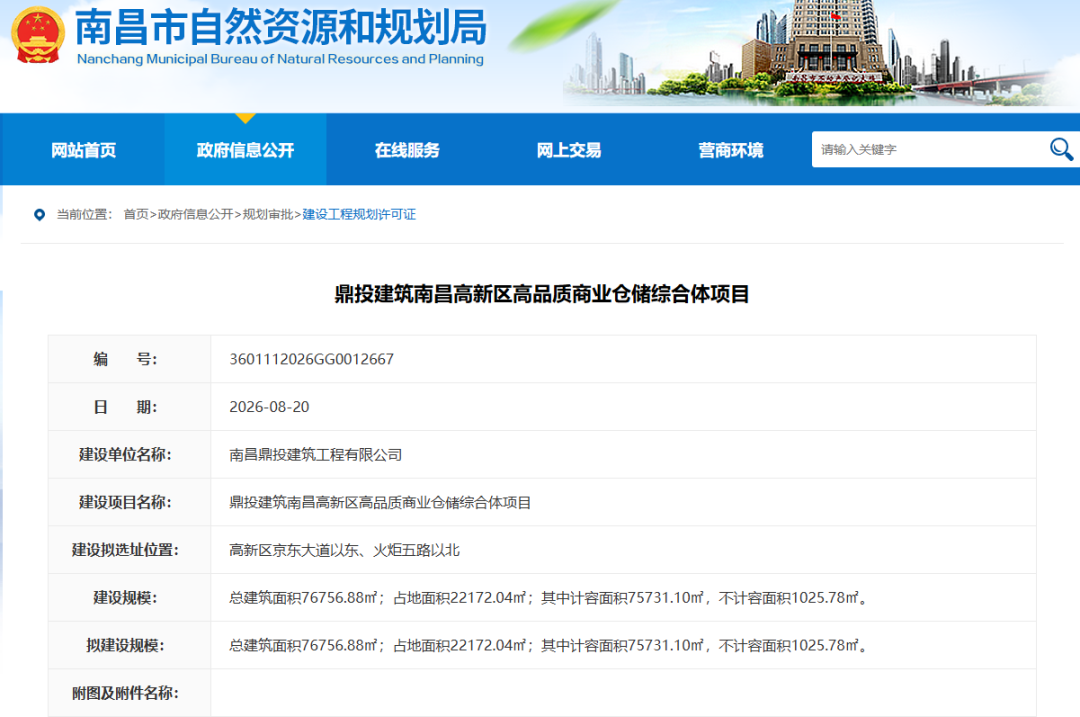The image size is (1080, 717).
Task: Open 网上交易 navigation tab
Action: click(569, 150)
